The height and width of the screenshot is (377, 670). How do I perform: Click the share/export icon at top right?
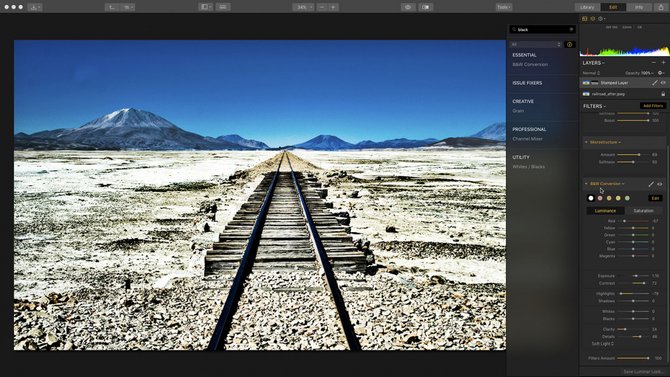point(661,7)
